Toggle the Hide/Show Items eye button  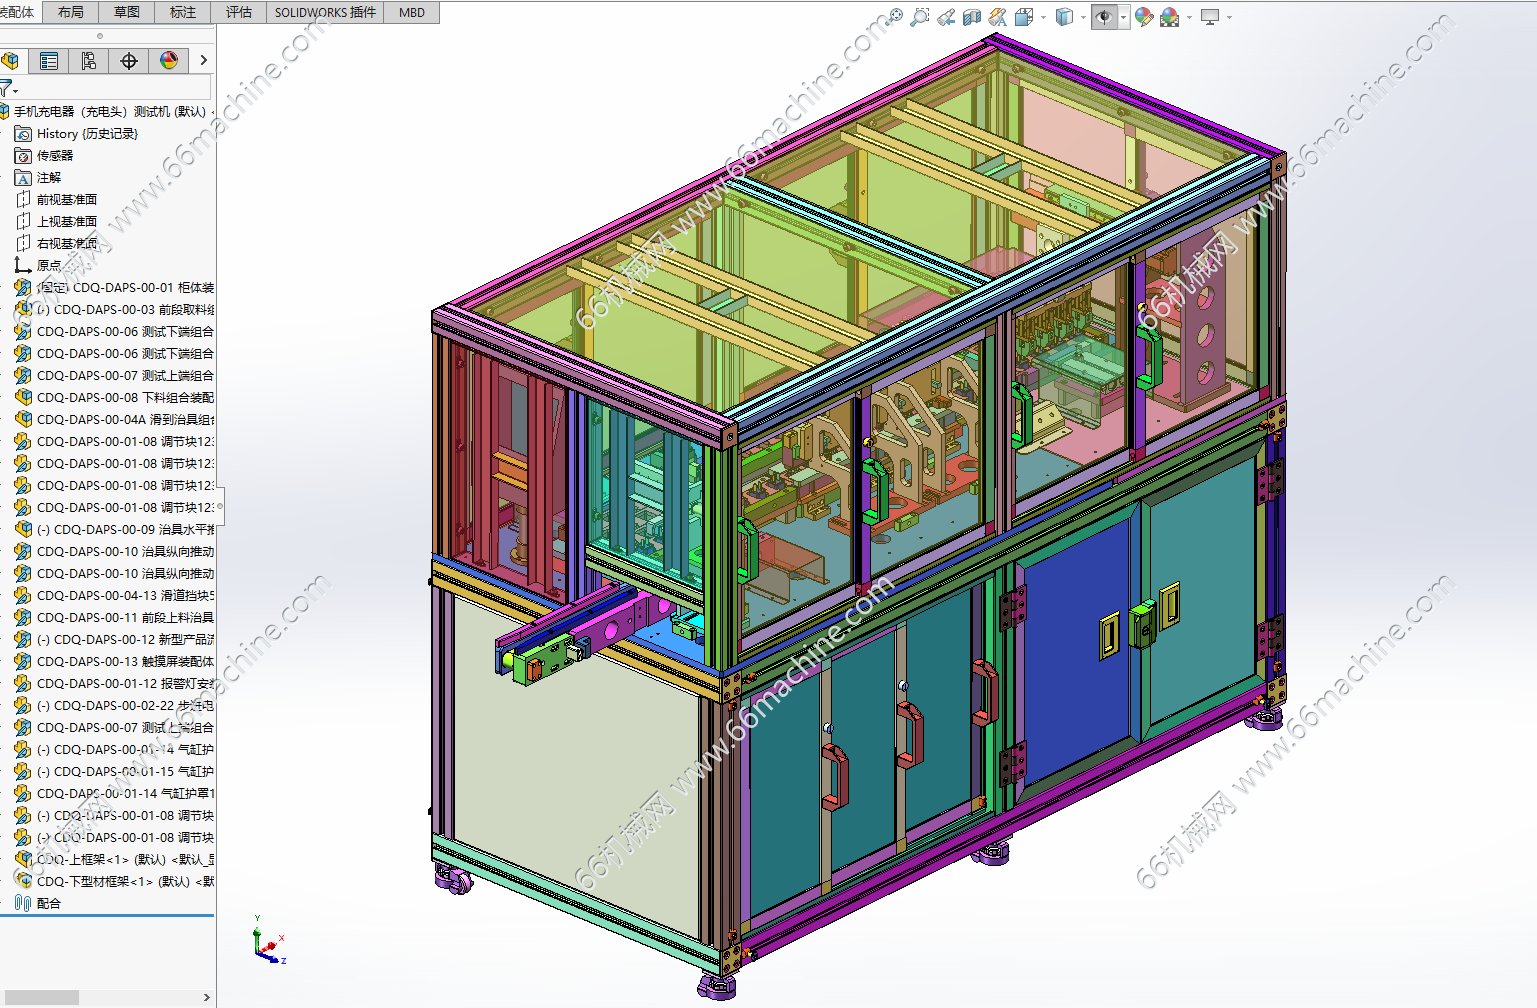coord(1103,17)
